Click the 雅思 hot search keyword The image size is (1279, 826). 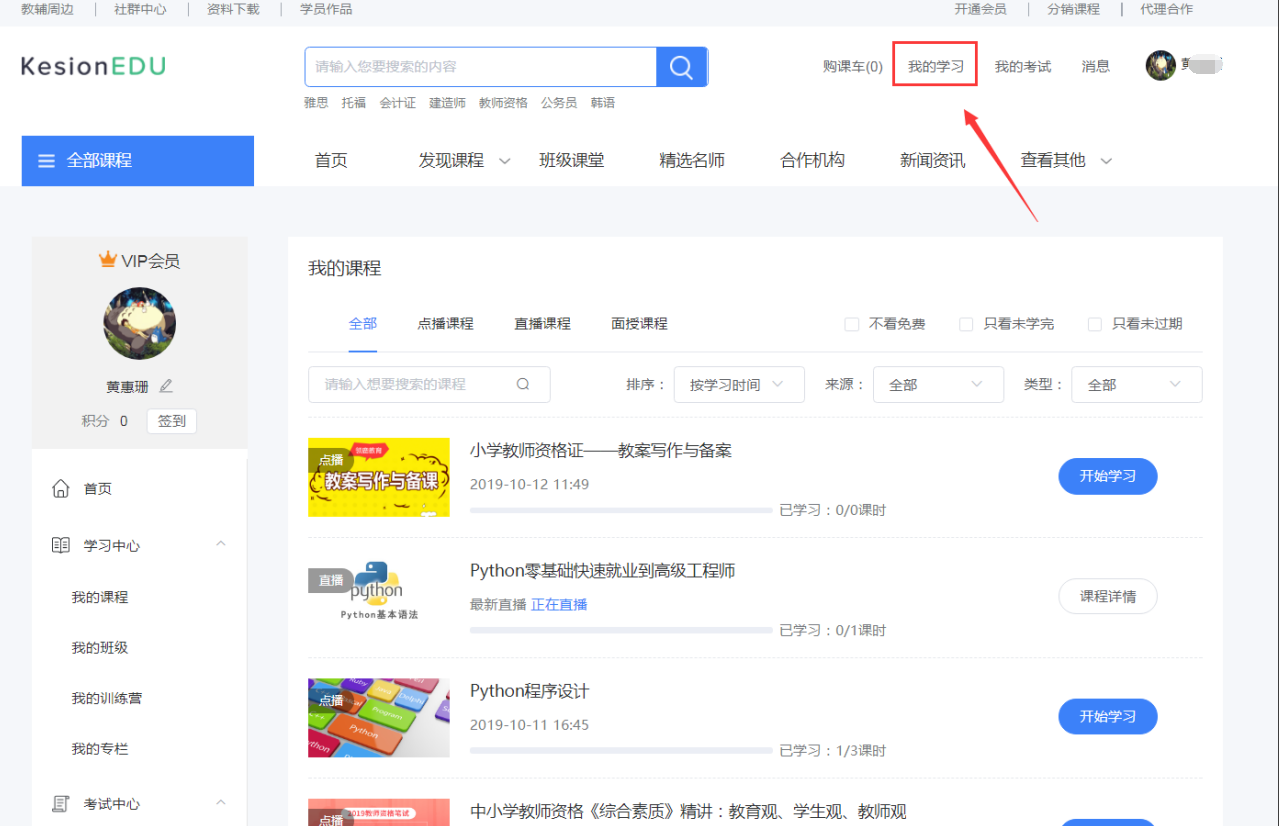click(x=316, y=103)
